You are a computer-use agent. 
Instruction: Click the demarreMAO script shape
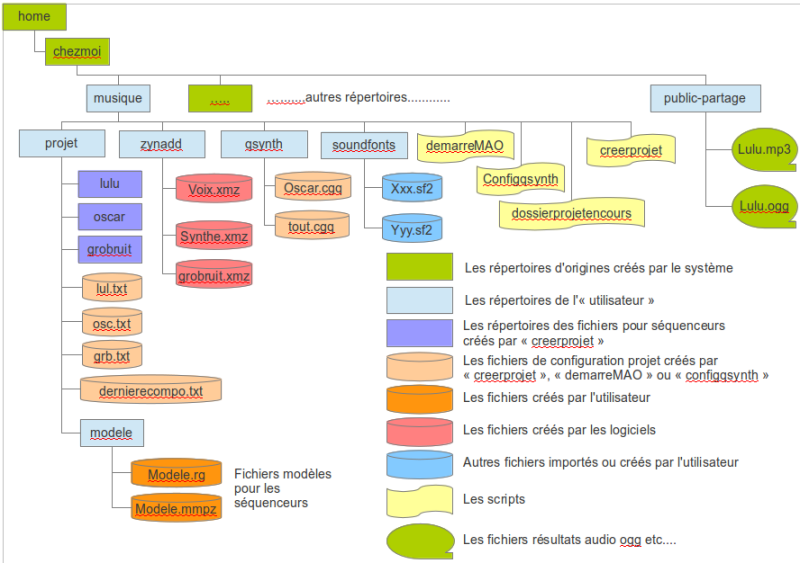[x=465, y=146]
